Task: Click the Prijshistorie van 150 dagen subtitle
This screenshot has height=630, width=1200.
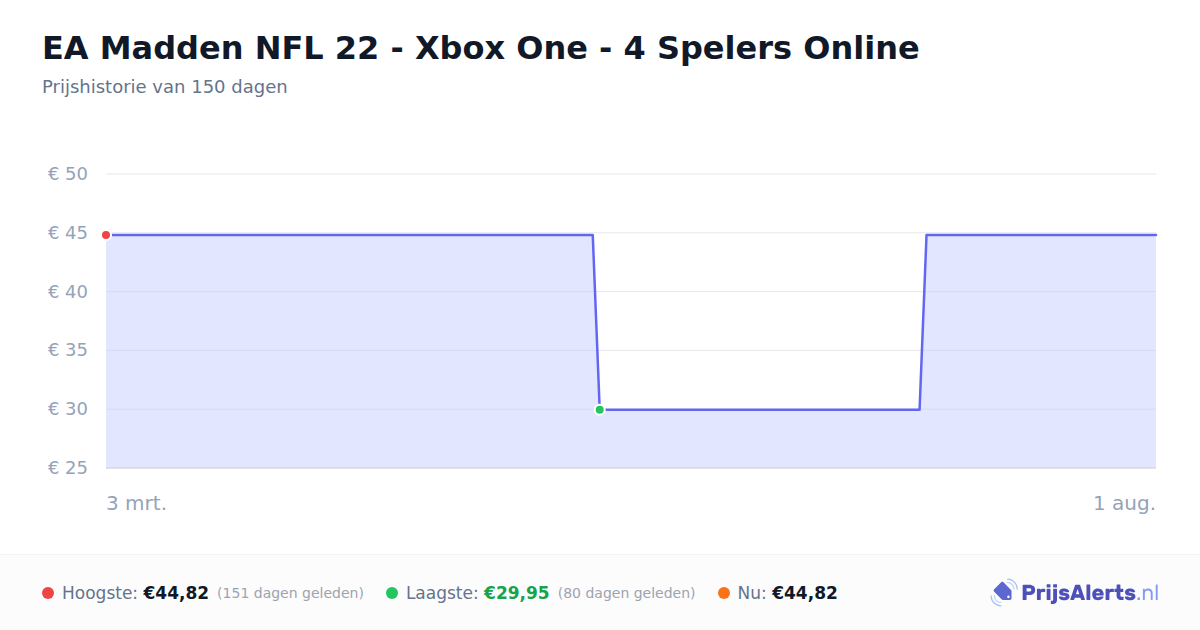Action: (x=165, y=87)
